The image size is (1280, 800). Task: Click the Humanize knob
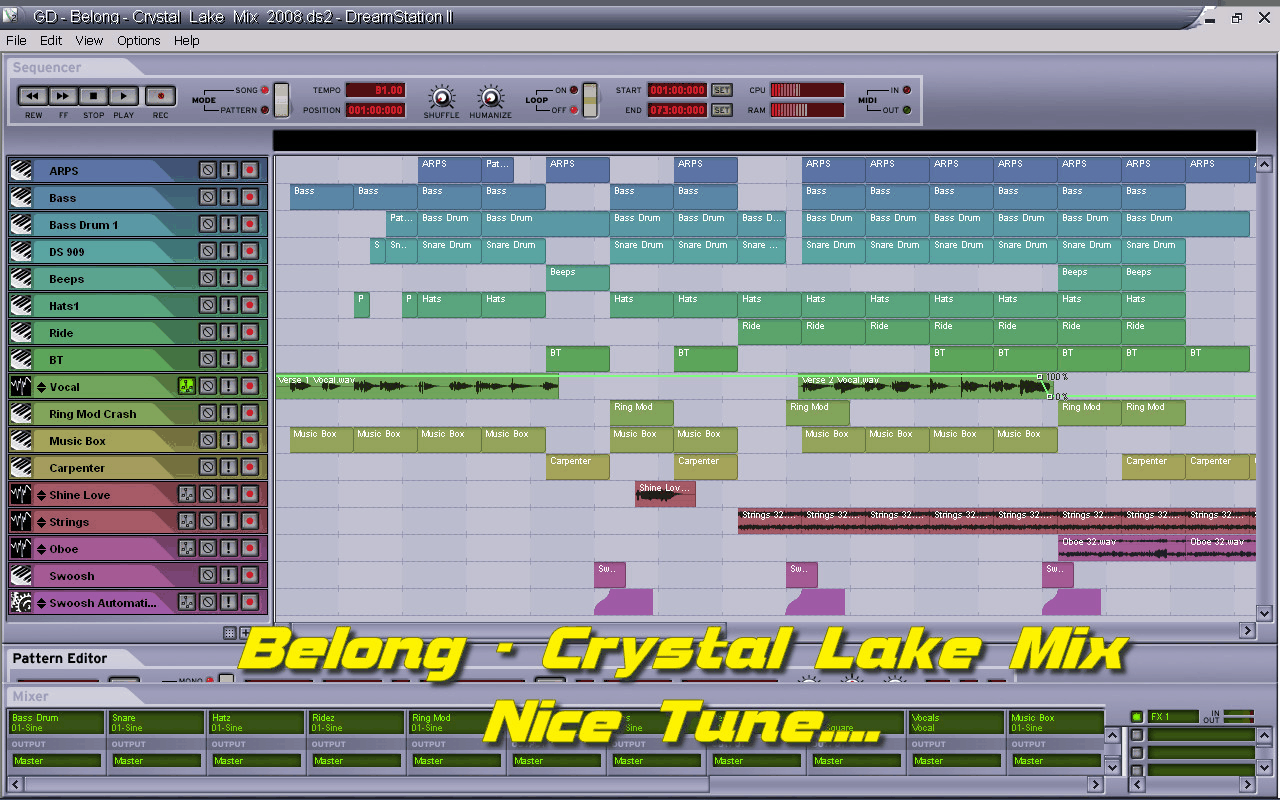pyautogui.click(x=490, y=97)
